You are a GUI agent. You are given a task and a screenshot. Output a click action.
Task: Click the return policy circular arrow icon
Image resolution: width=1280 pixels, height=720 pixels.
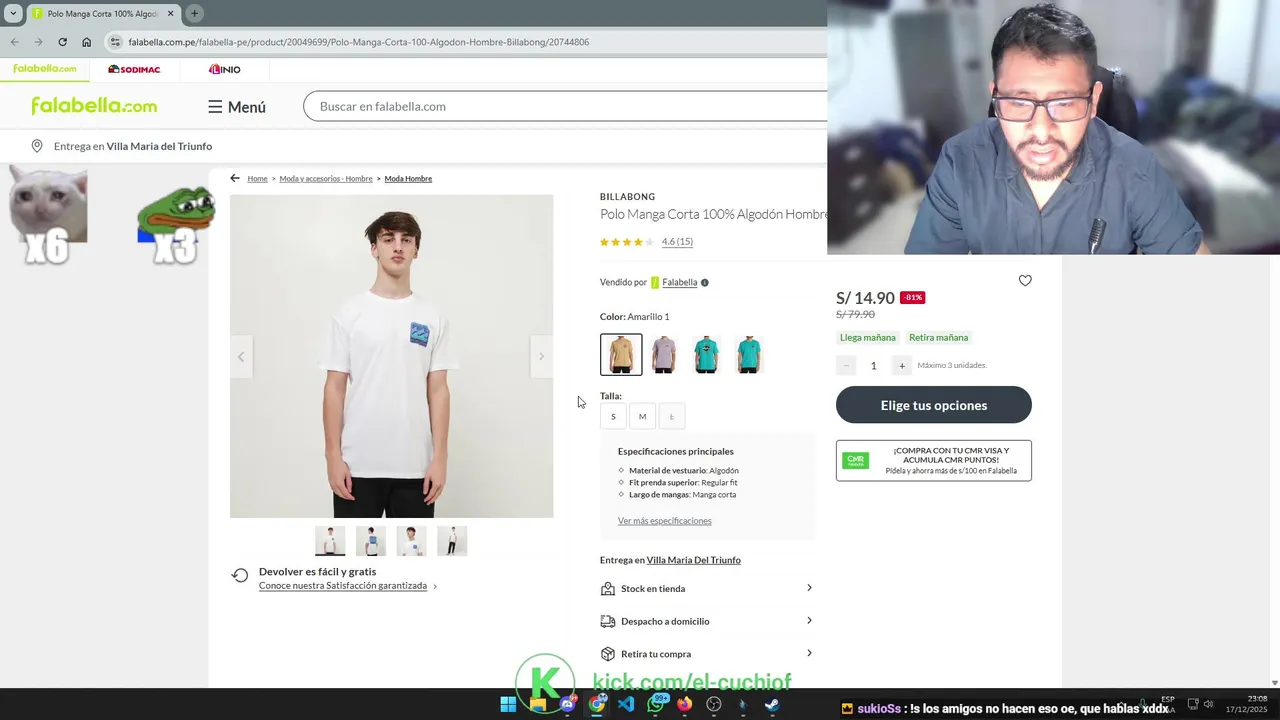pyautogui.click(x=240, y=575)
